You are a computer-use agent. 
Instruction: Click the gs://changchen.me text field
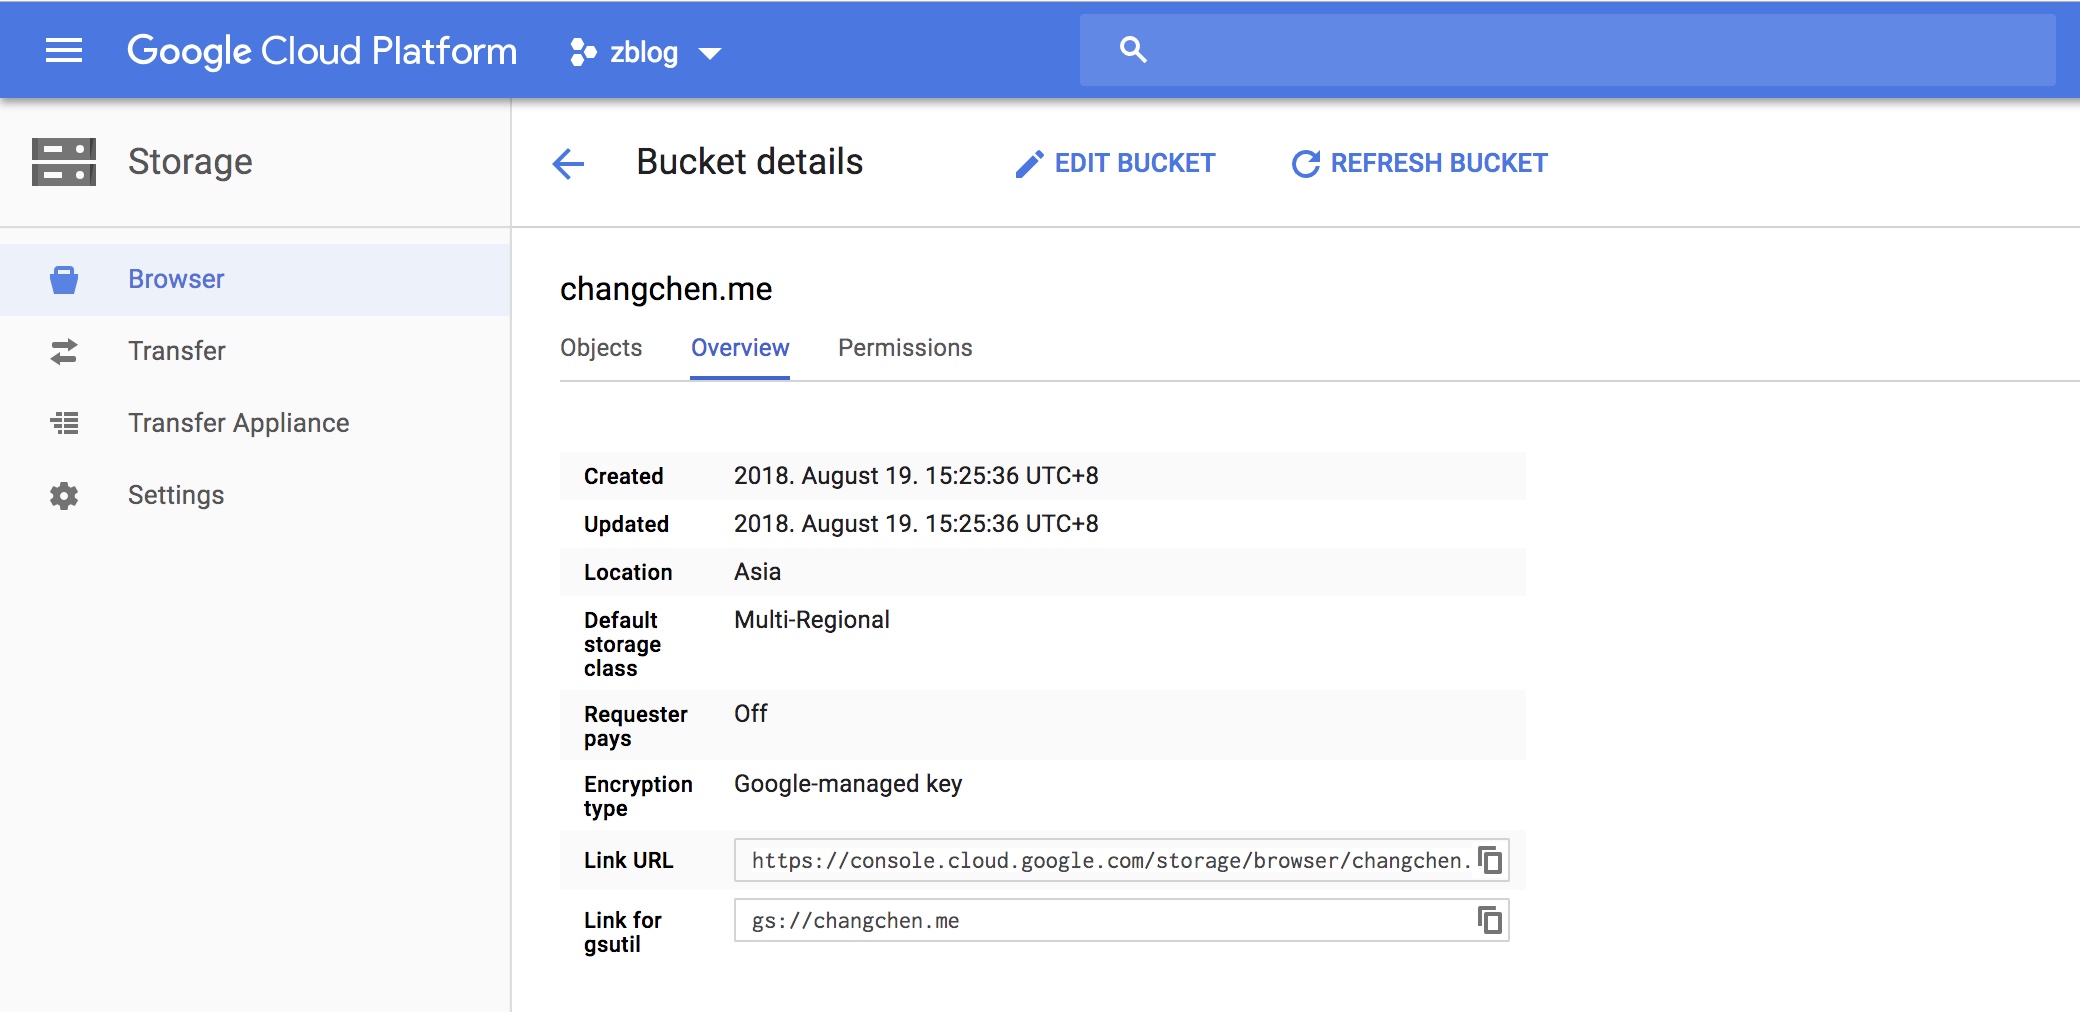click(x=1100, y=920)
